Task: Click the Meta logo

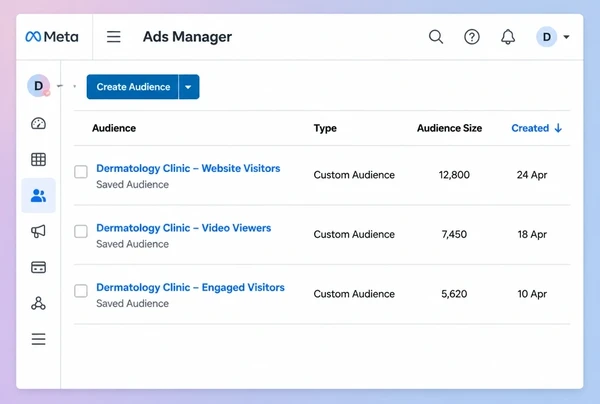Action: (x=52, y=37)
